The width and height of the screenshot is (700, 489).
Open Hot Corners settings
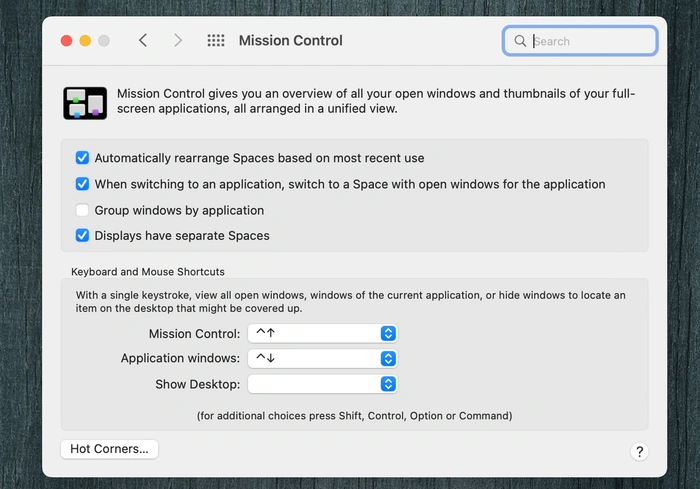[109, 449]
